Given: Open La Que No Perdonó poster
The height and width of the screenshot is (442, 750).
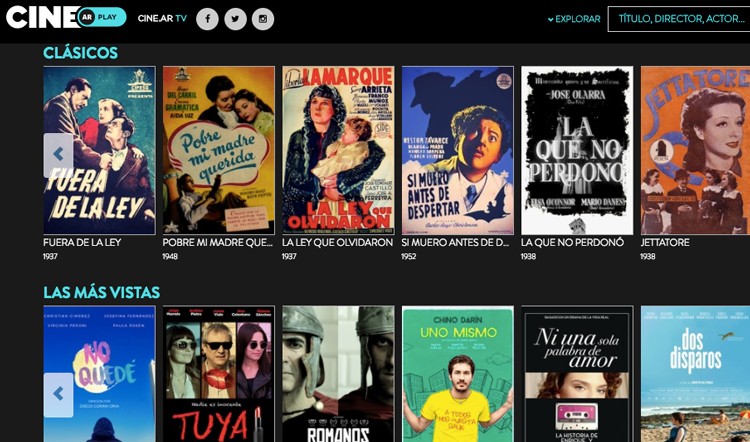Looking at the screenshot, I should click(577, 150).
